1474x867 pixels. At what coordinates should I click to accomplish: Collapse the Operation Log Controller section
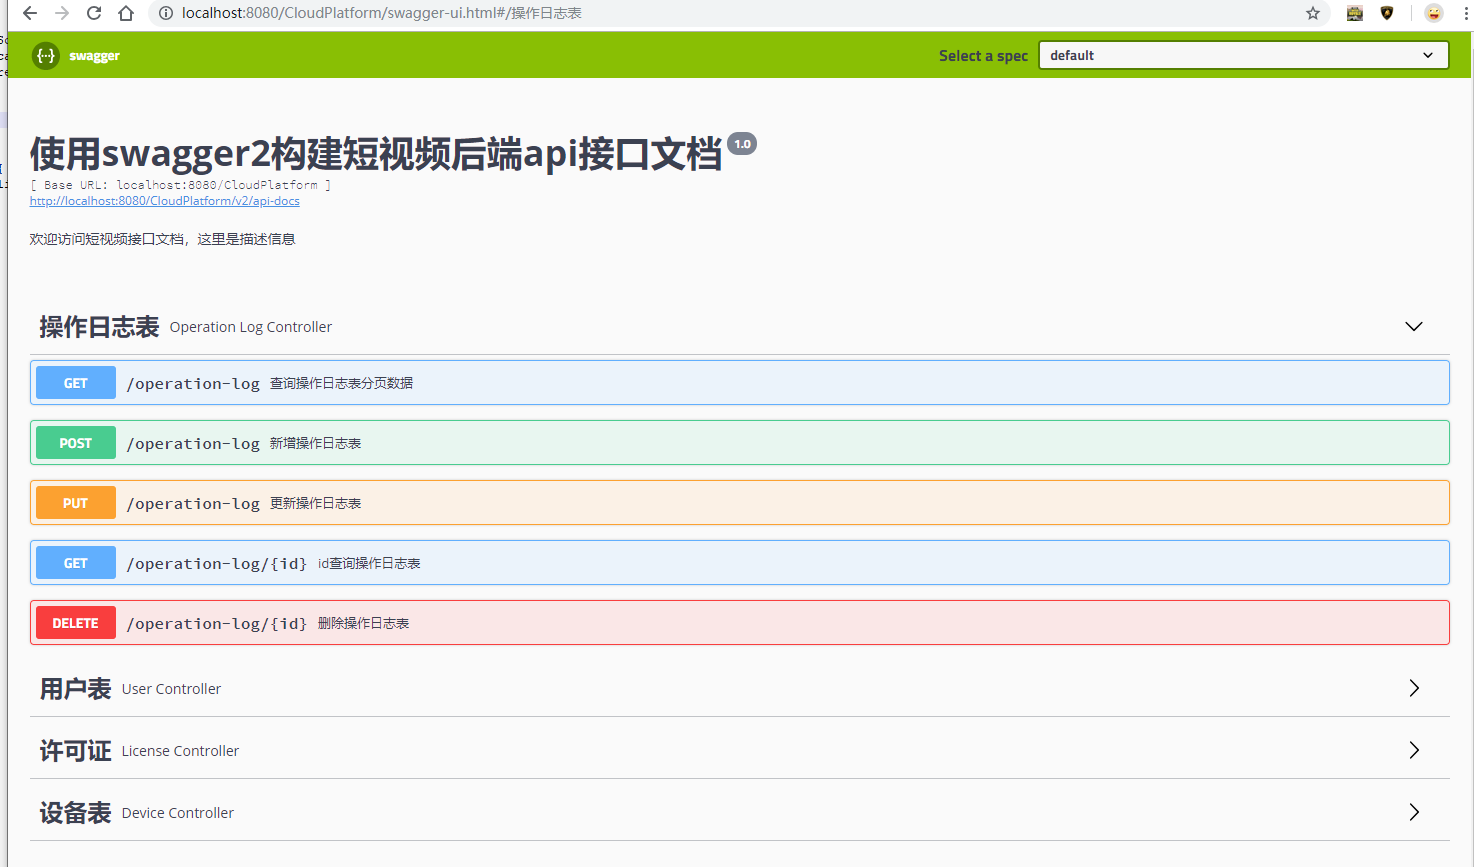coord(1413,326)
